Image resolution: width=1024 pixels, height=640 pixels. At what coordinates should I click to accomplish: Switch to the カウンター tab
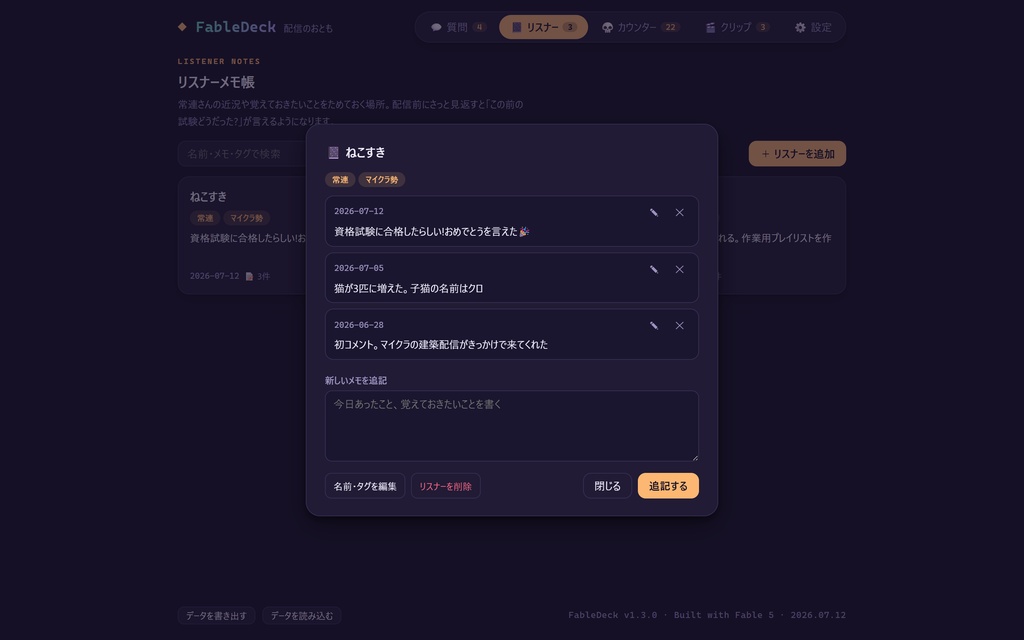[x=640, y=27]
